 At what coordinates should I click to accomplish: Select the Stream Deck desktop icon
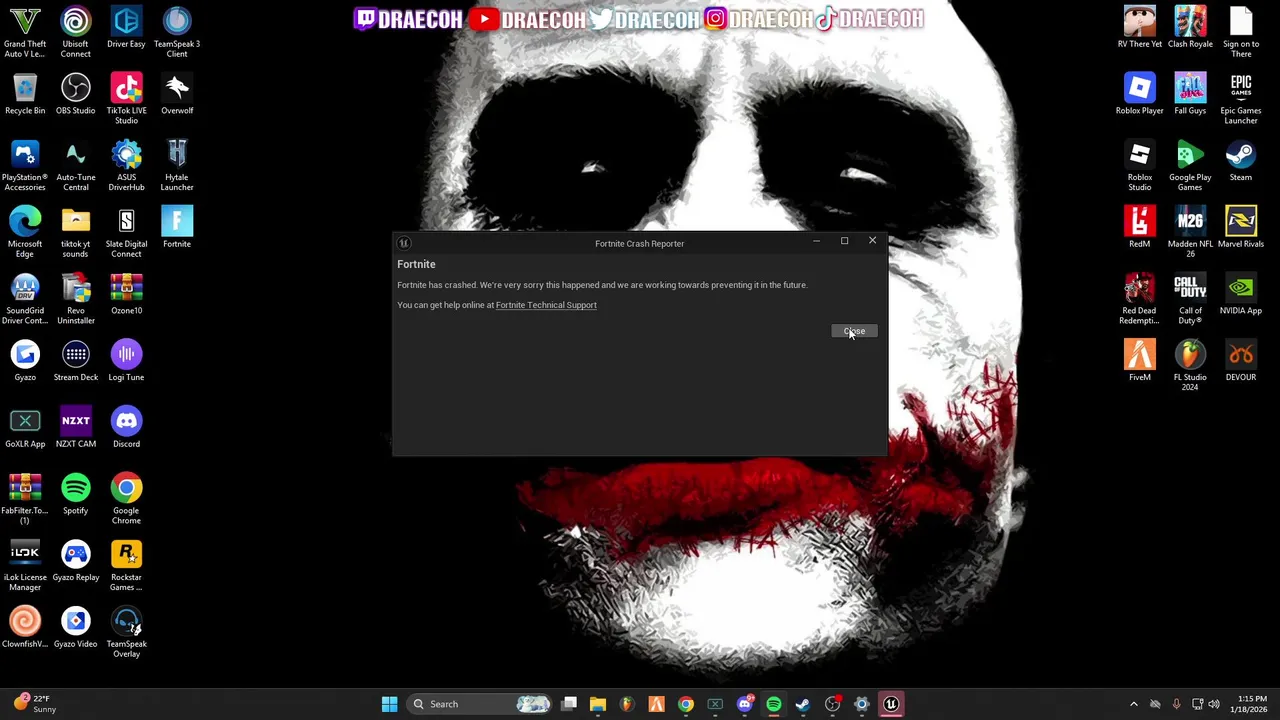point(76,361)
